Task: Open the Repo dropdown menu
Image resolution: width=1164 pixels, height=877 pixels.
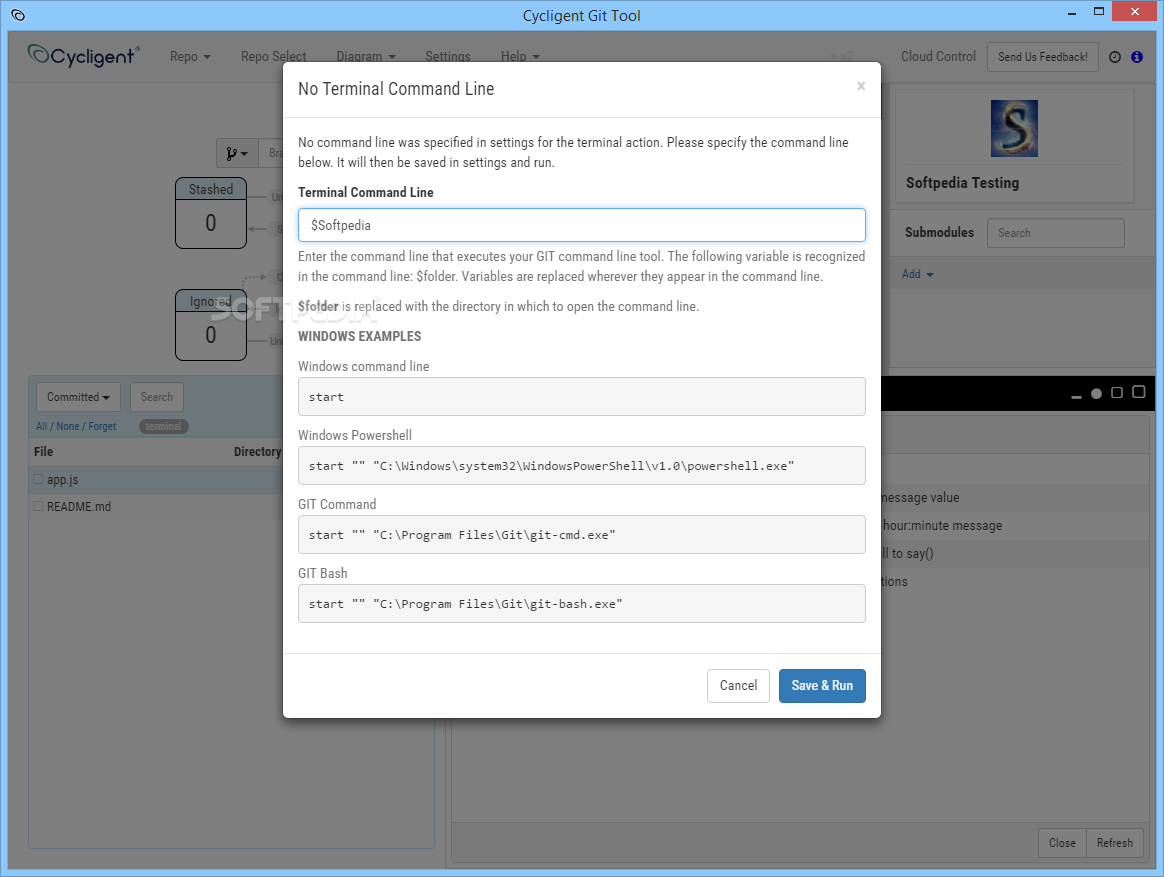Action: coord(190,56)
